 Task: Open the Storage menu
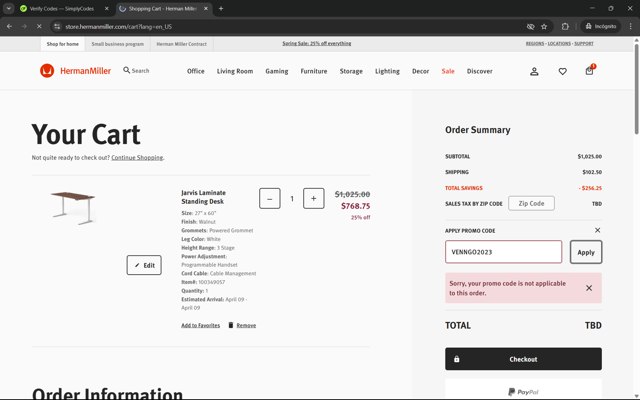(351, 71)
